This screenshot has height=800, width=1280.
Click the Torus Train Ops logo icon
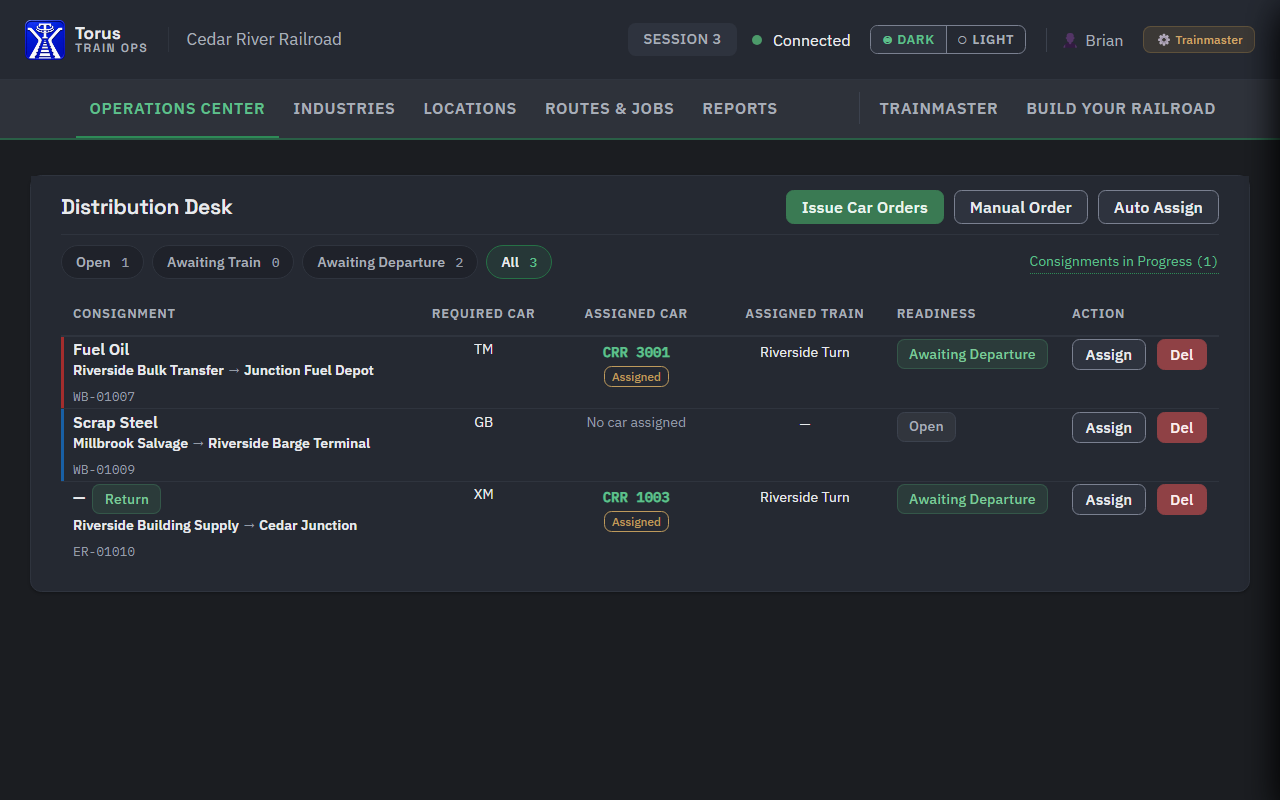pyautogui.click(x=45, y=40)
